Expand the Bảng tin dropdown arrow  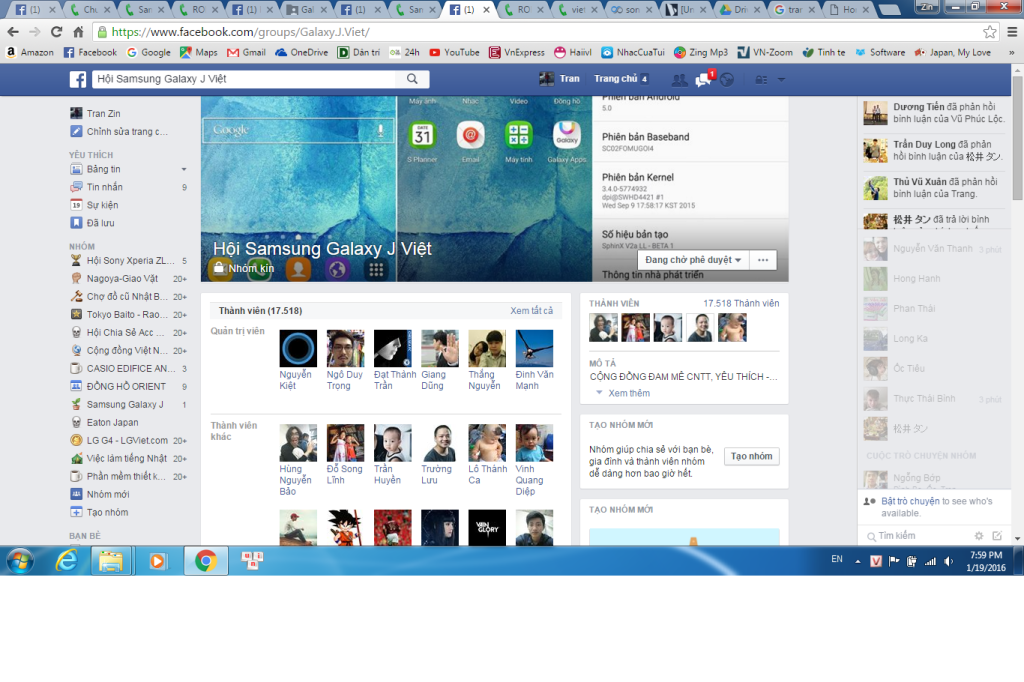click(184, 169)
